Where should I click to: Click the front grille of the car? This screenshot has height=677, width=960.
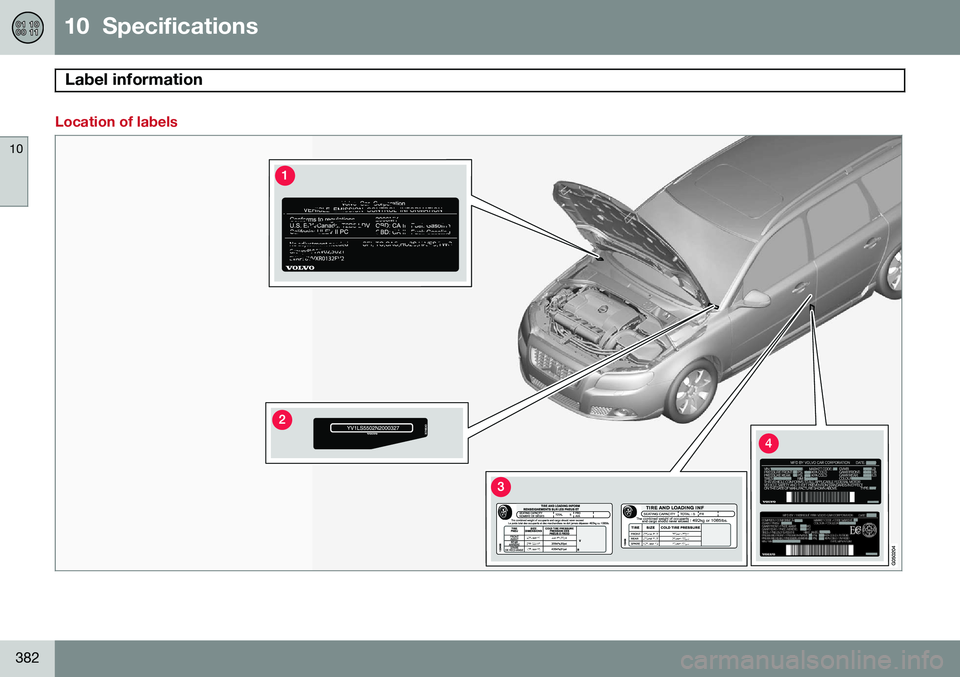point(552,365)
